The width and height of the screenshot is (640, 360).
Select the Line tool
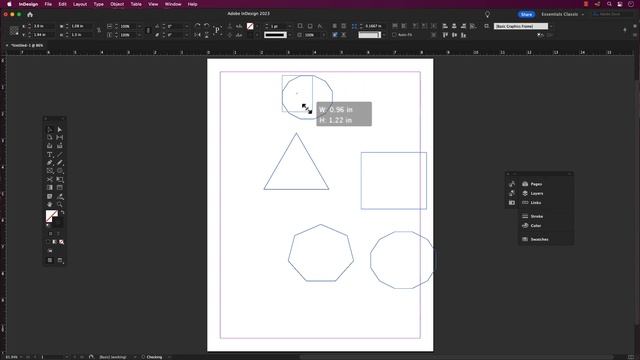(60, 155)
